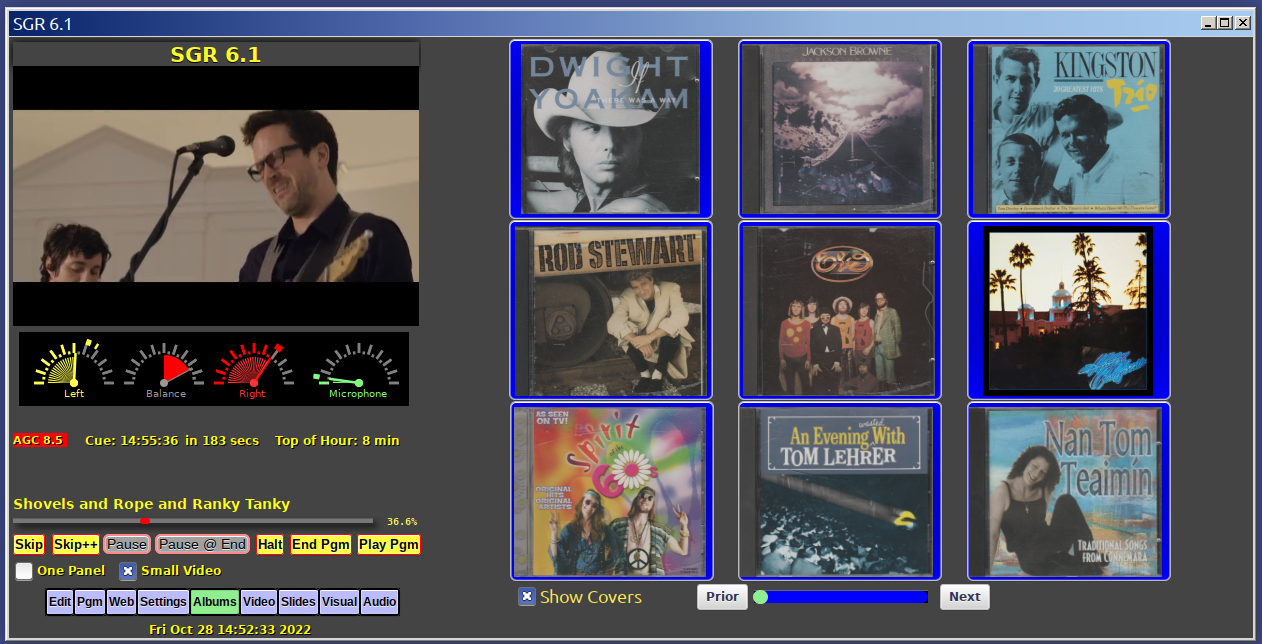Open the Web tab
The width and height of the screenshot is (1262, 644).
[121, 602]
